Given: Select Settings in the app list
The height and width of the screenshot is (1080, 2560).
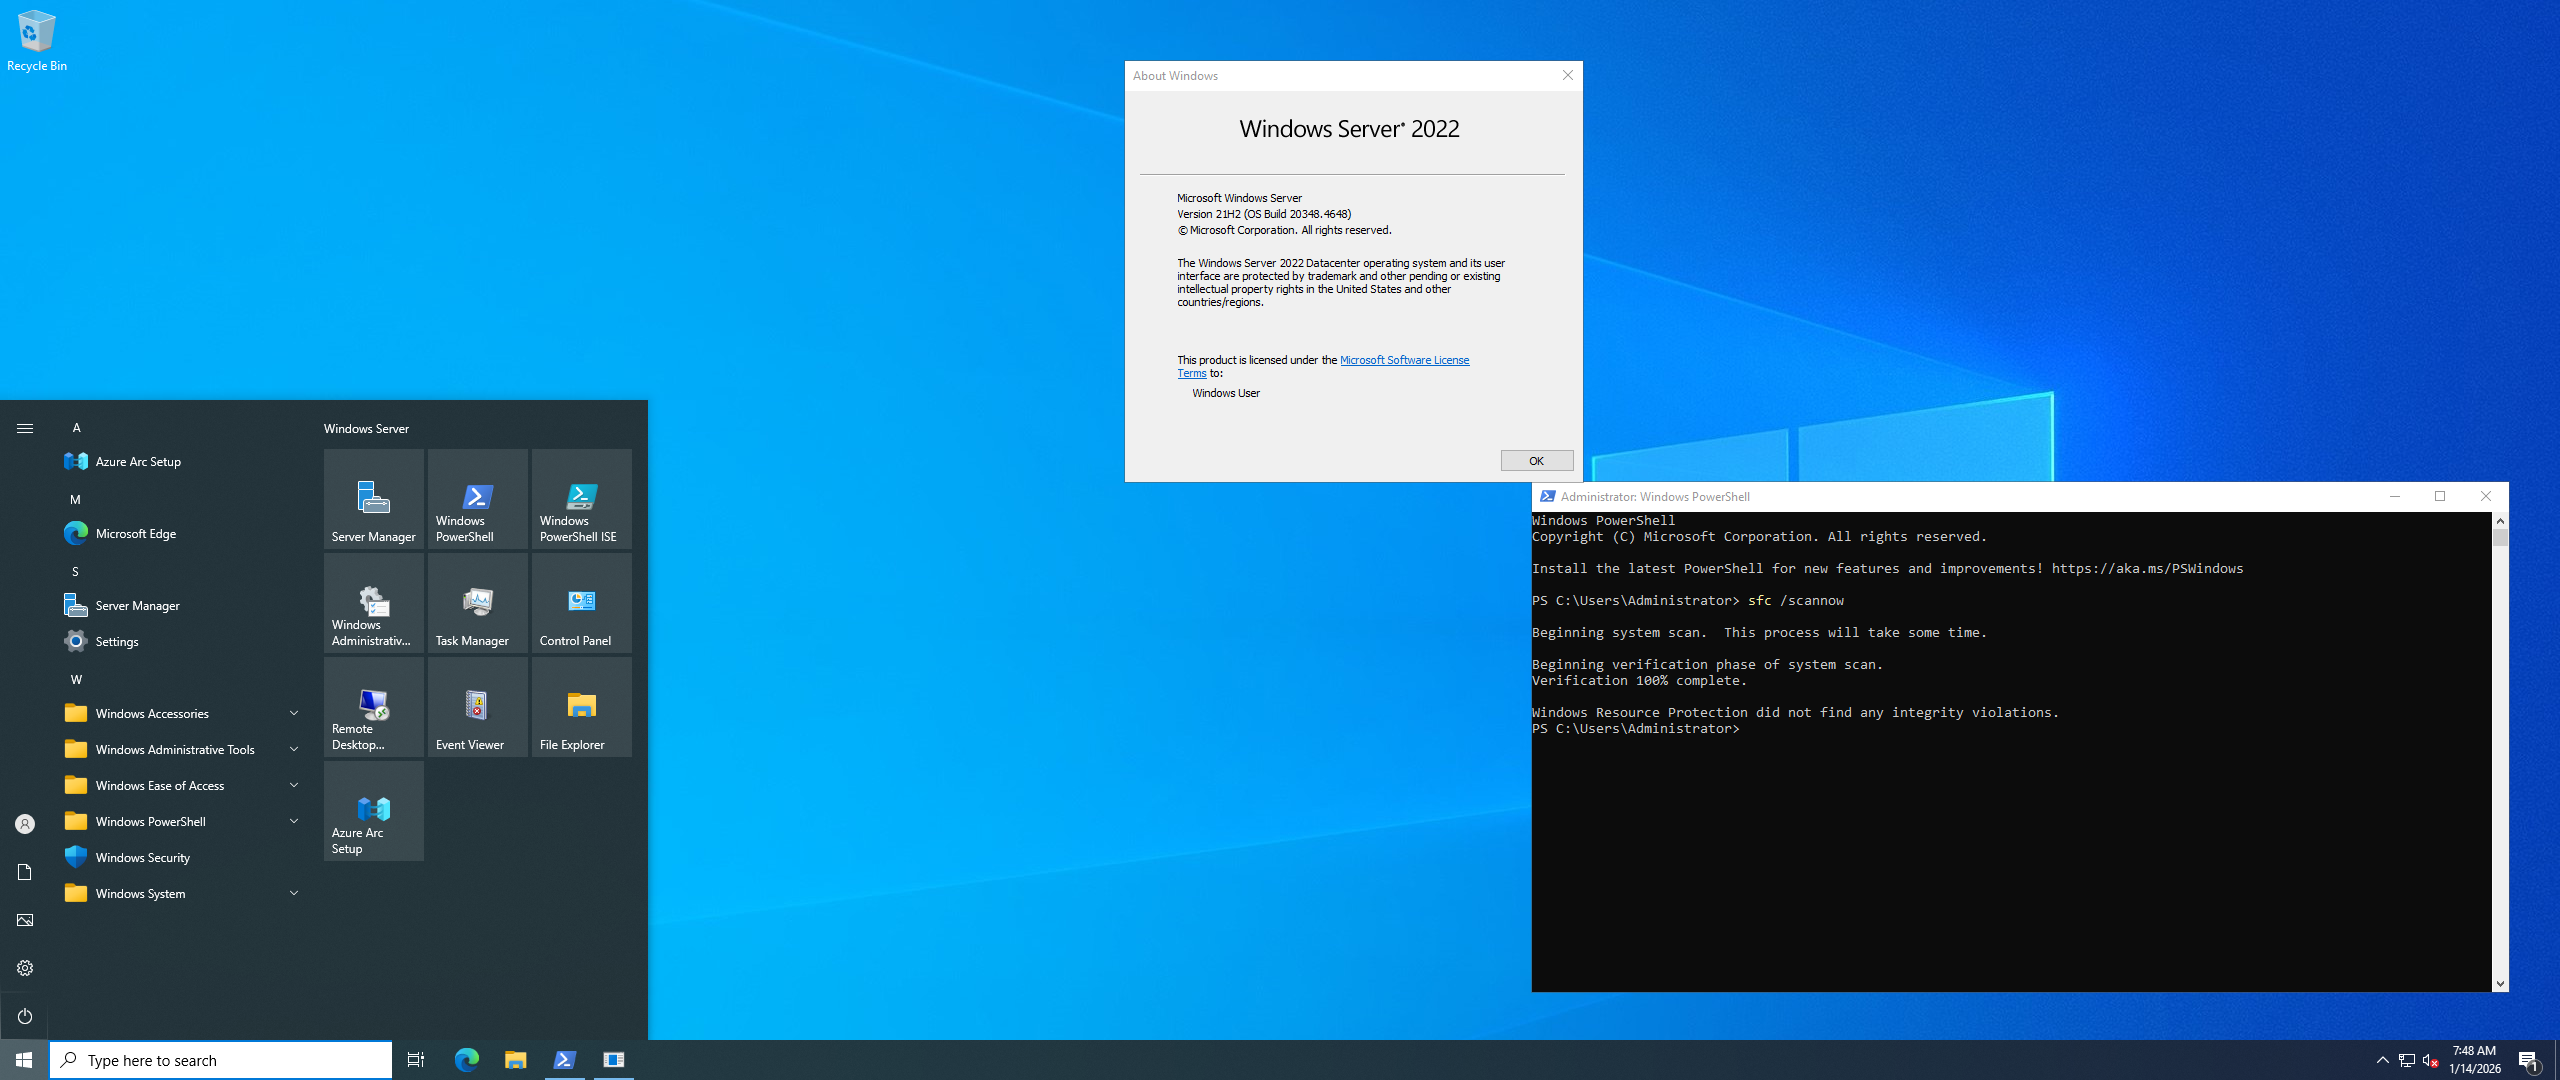Looking at the screenshot, I should (x=116, y=641).
